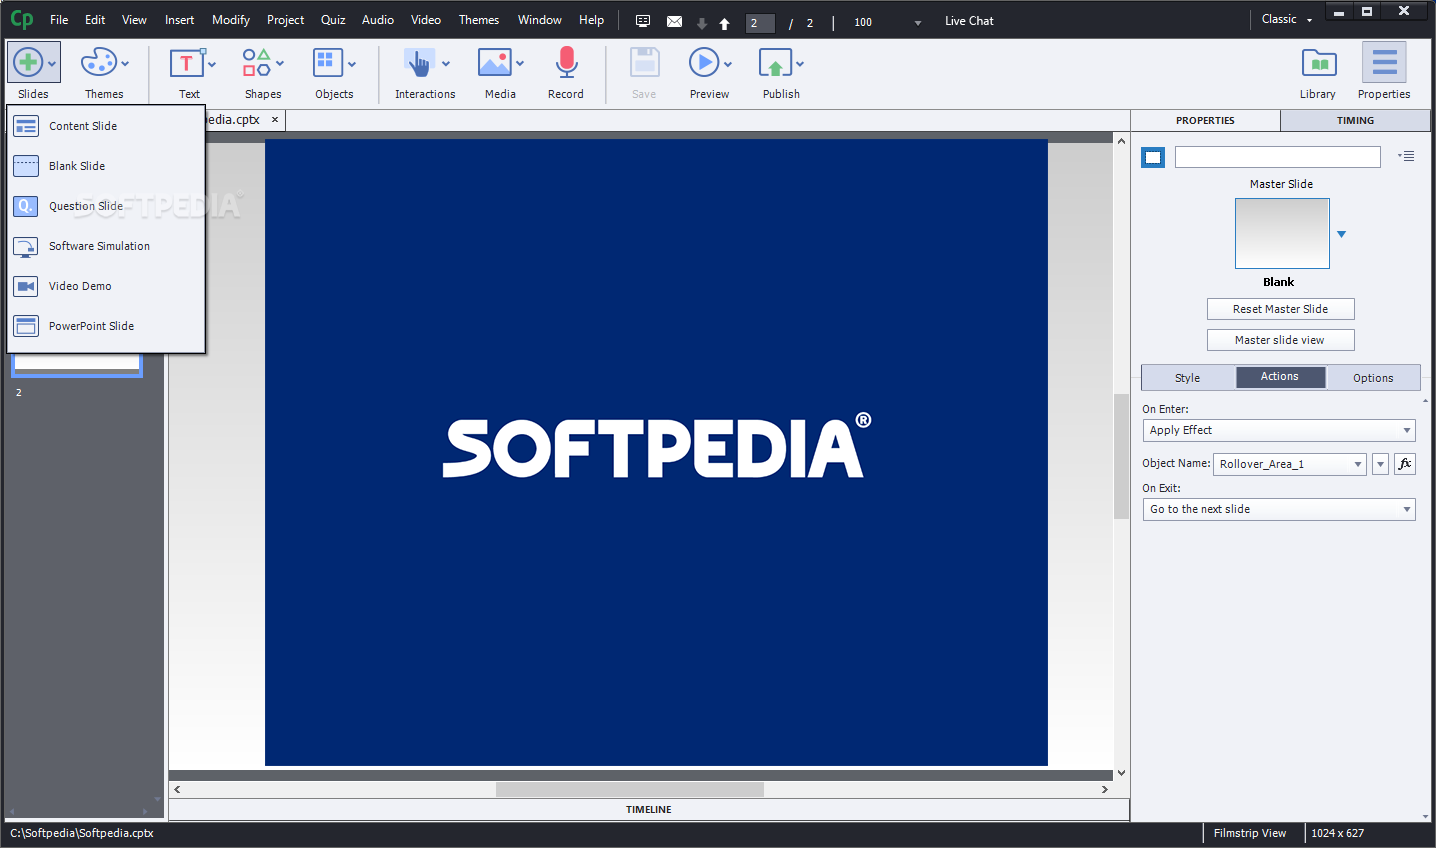Click the slide icon next to name field

pos(1153,157)
